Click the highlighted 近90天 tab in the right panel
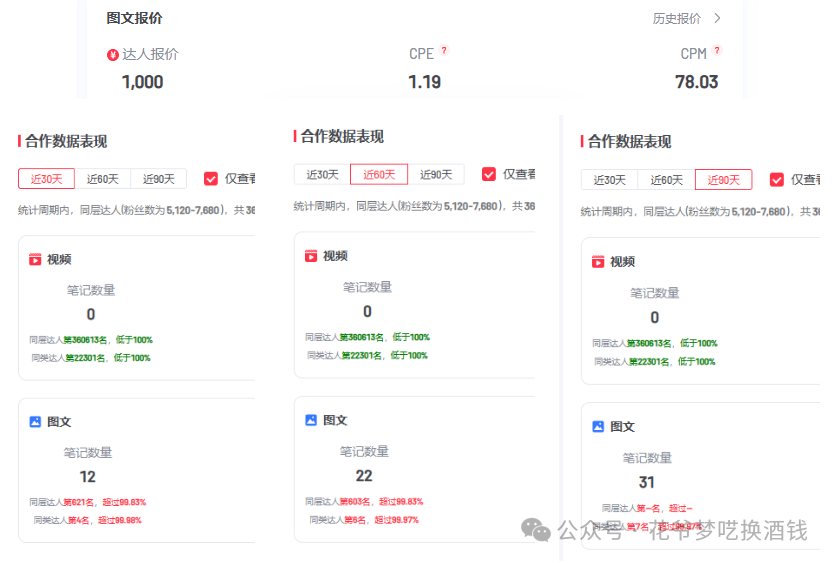 (x=723, y=180)
